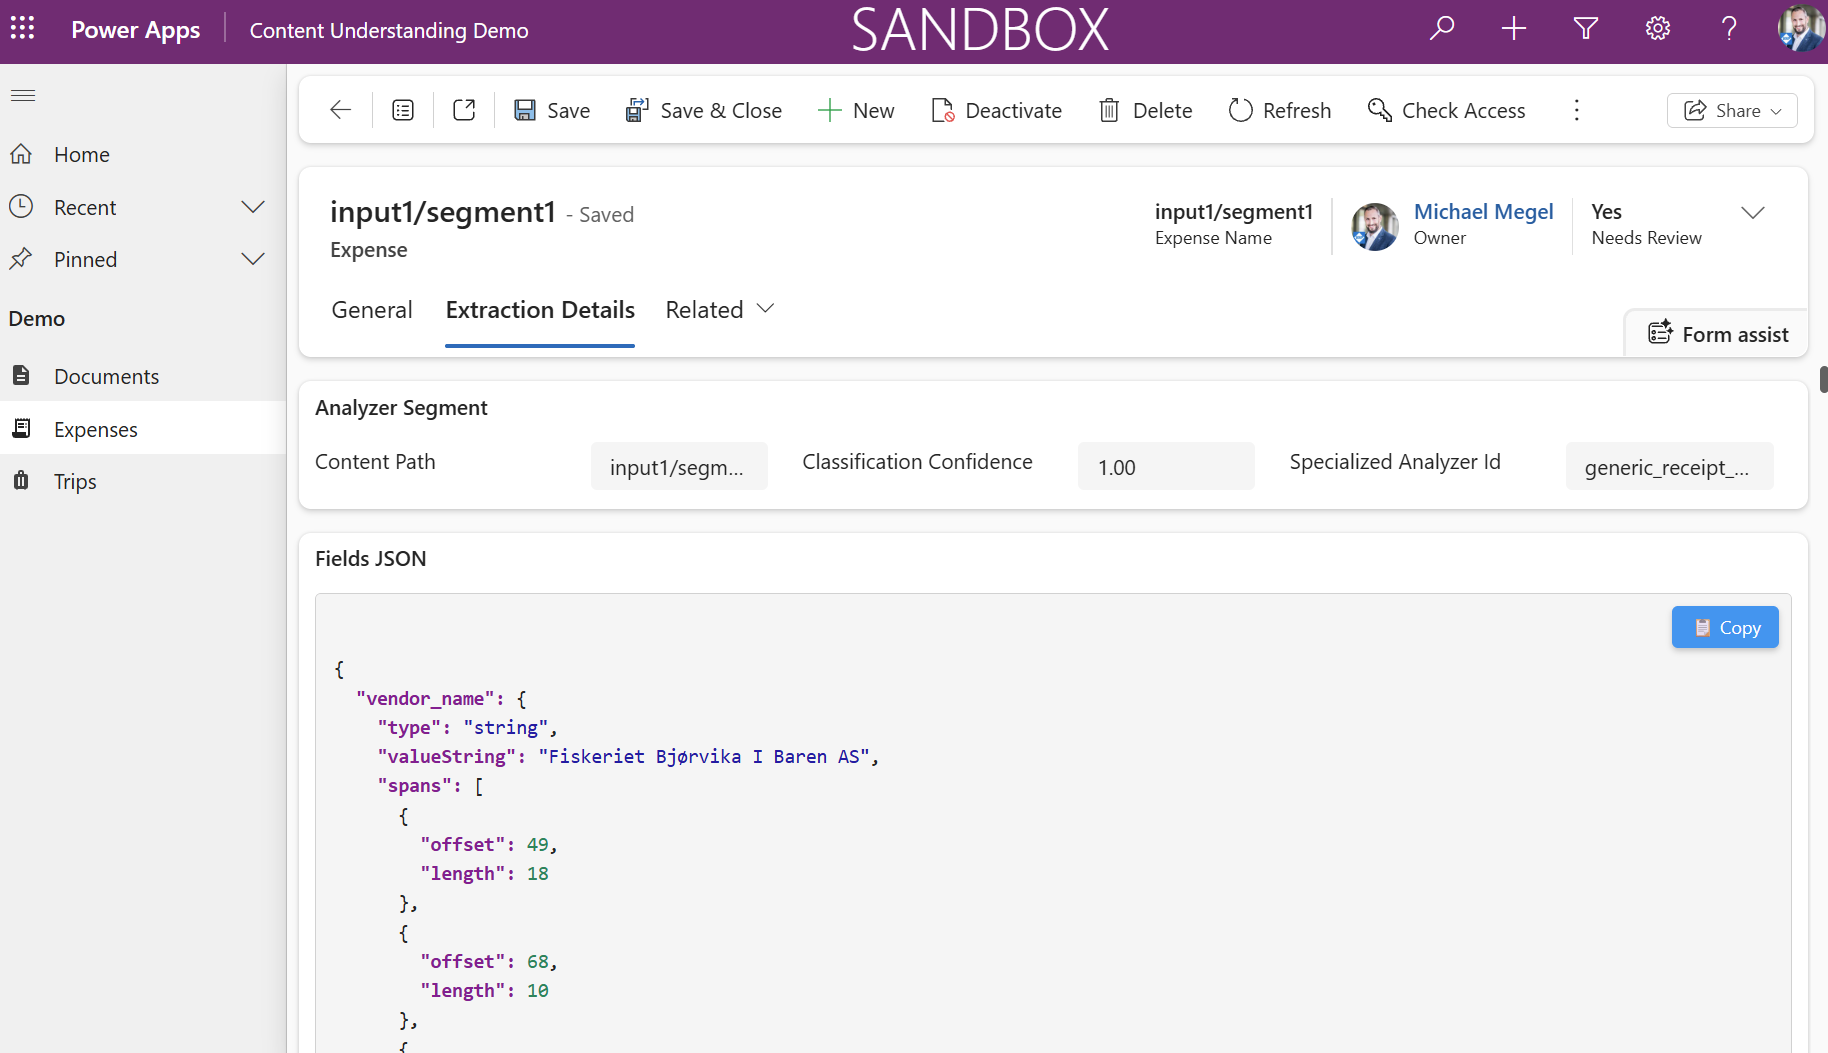The width and height of the screenshot is (1828, 1053).
Task: Copy the Fields JSON content
Action: [1725, 627]
